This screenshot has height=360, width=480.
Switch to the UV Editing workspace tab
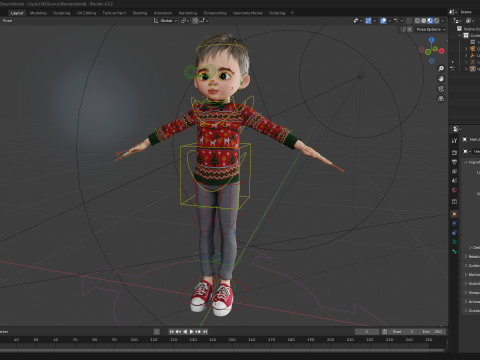86,13
